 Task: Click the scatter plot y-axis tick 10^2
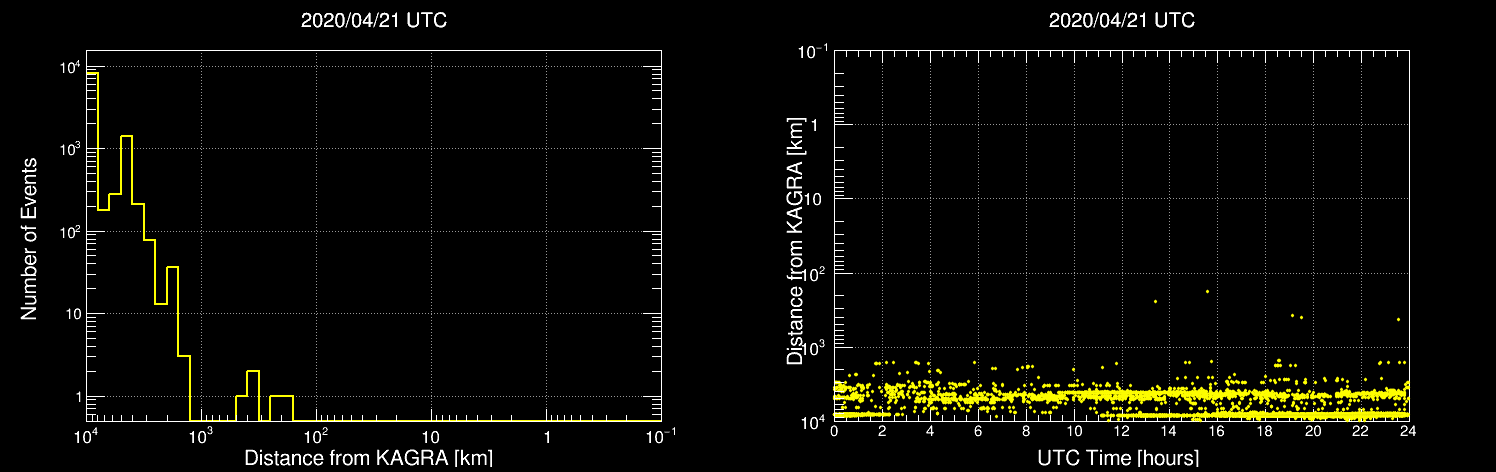tap(815, 272)
